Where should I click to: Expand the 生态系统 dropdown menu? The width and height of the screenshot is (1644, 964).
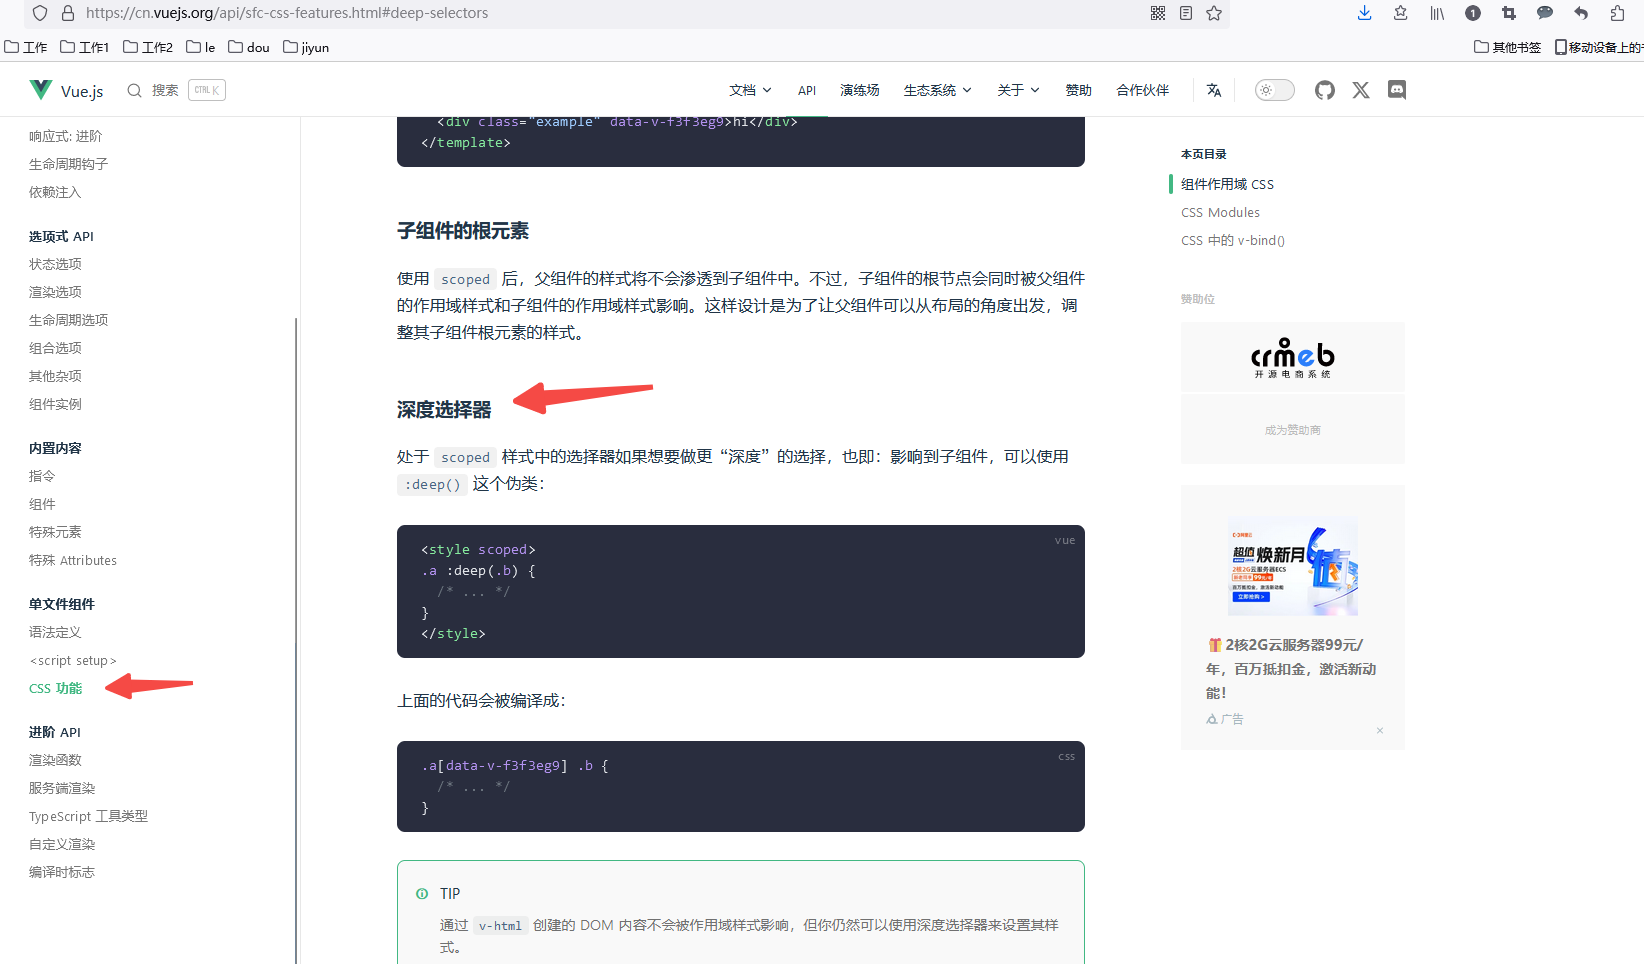pyautogui.click(x=936, y=90)
